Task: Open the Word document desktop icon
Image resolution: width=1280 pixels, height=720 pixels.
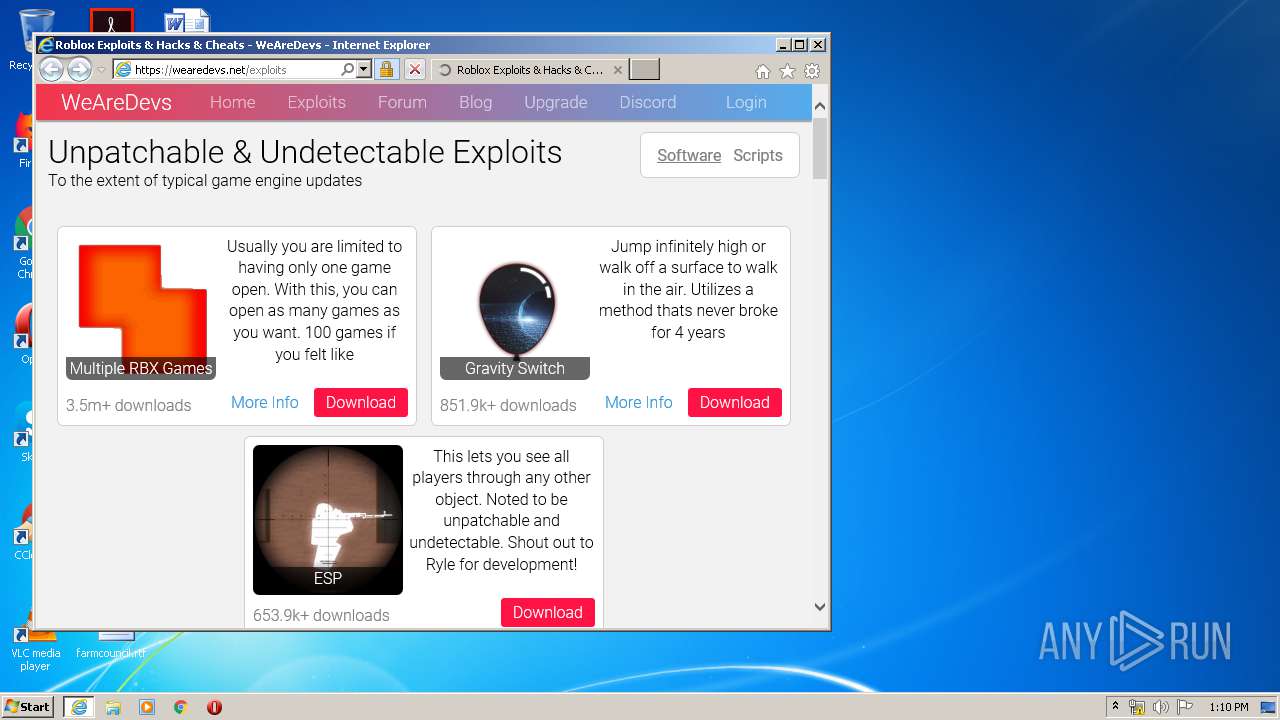Action: (x=187, y=22)
